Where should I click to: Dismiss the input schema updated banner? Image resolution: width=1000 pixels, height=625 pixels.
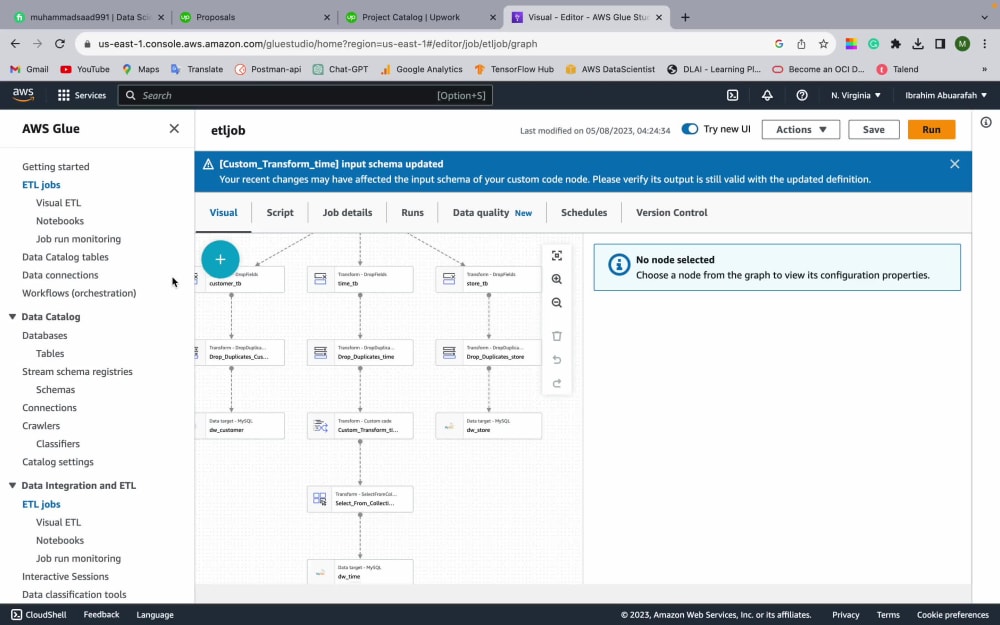(x=954, y=163)
